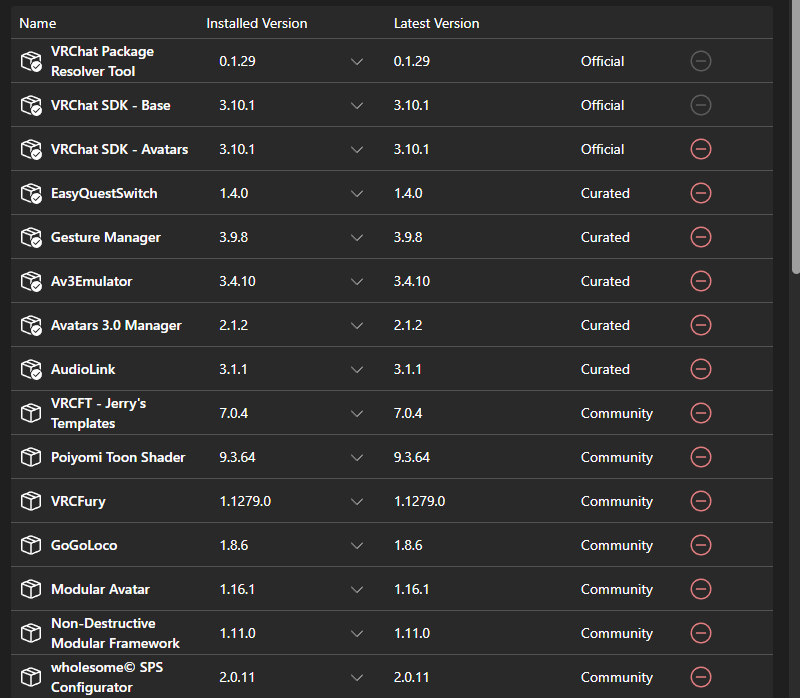Remove the Poiyomi Toon Shader package
The width and height of the screenshot is (800, 698).
pos(701,457)
